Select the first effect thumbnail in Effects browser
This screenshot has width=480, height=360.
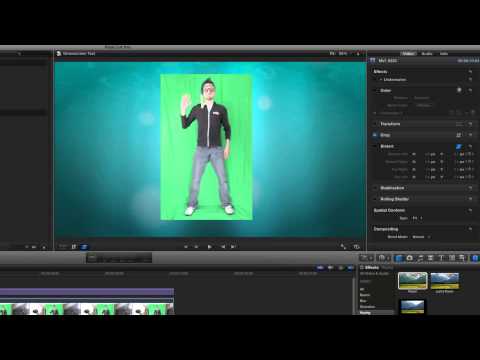point(413,281)
